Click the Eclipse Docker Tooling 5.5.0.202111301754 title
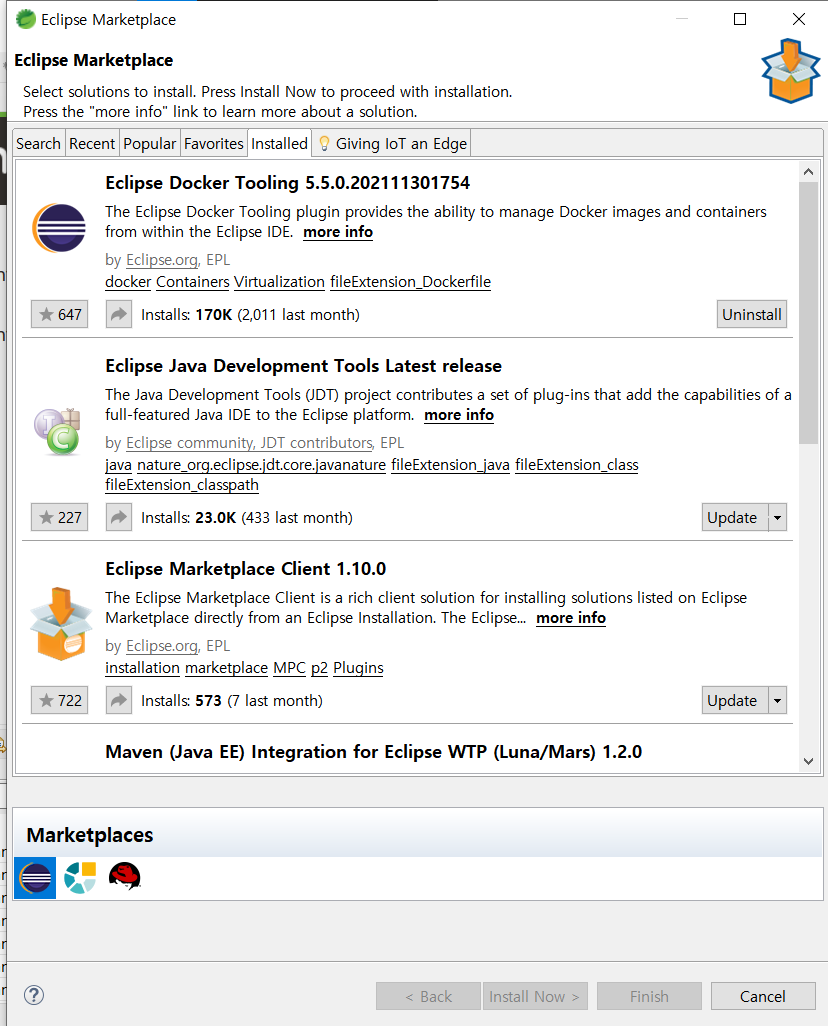The height and width of the screenshot is (1026, 828). point(287,183)
